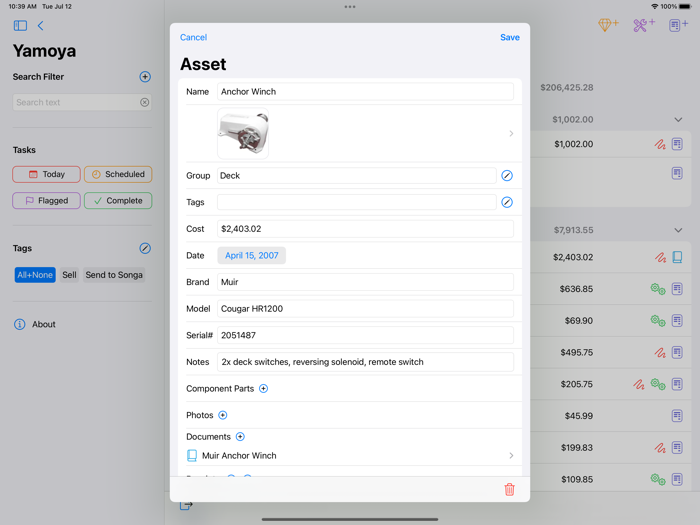Click the Serial# field 2051487

pyautogui.click(x=365, y=335)
